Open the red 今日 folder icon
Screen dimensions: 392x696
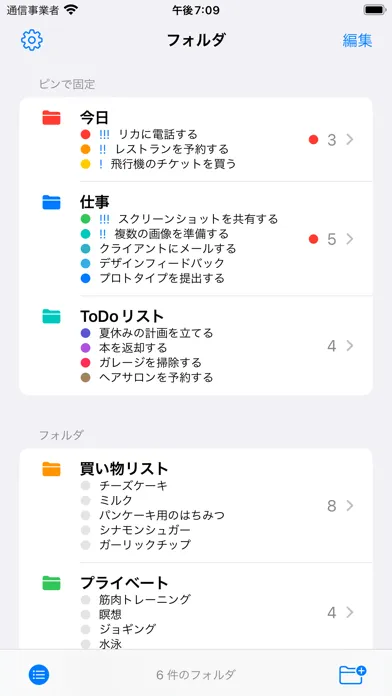point(51,118)
